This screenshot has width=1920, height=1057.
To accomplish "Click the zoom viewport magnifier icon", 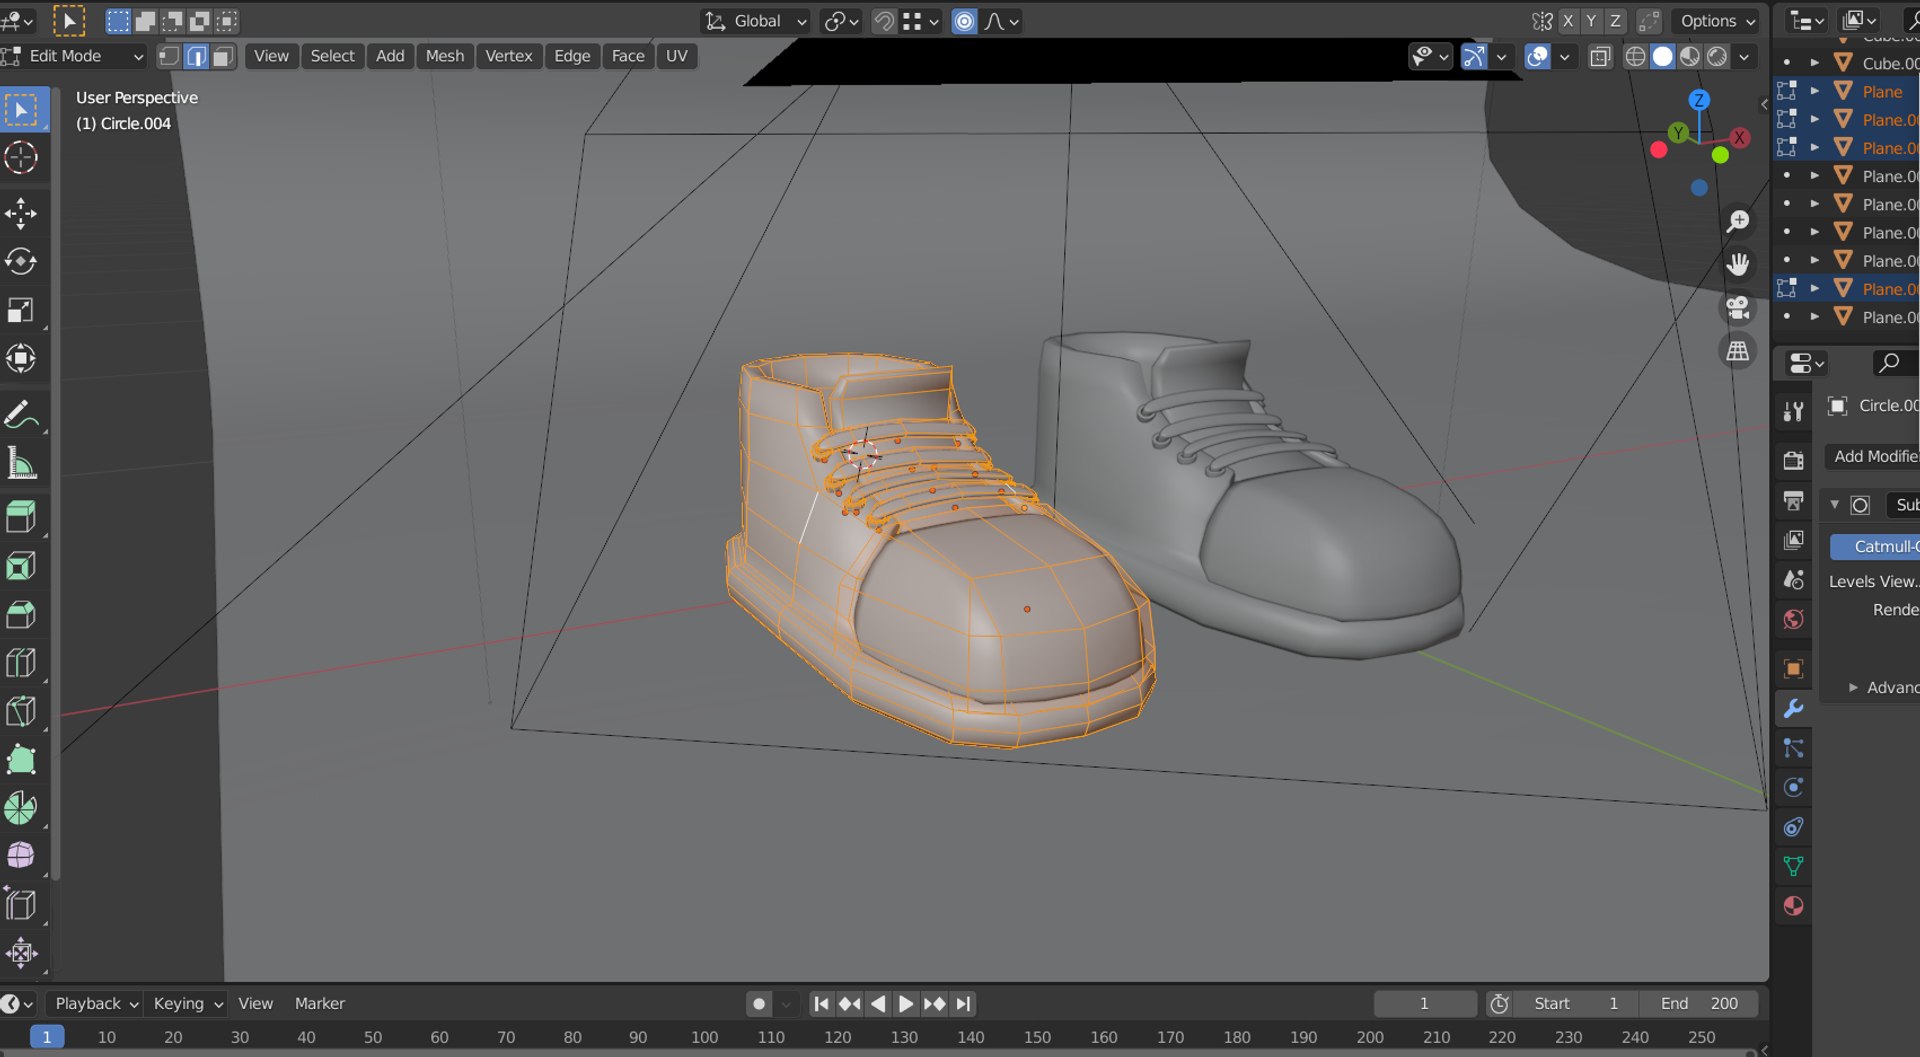I will [x=1738, y=221].
